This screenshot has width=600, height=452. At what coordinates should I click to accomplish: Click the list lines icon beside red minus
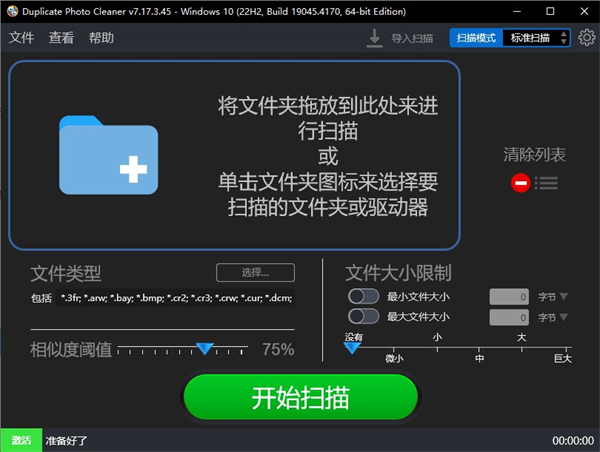tap(546, 183)
